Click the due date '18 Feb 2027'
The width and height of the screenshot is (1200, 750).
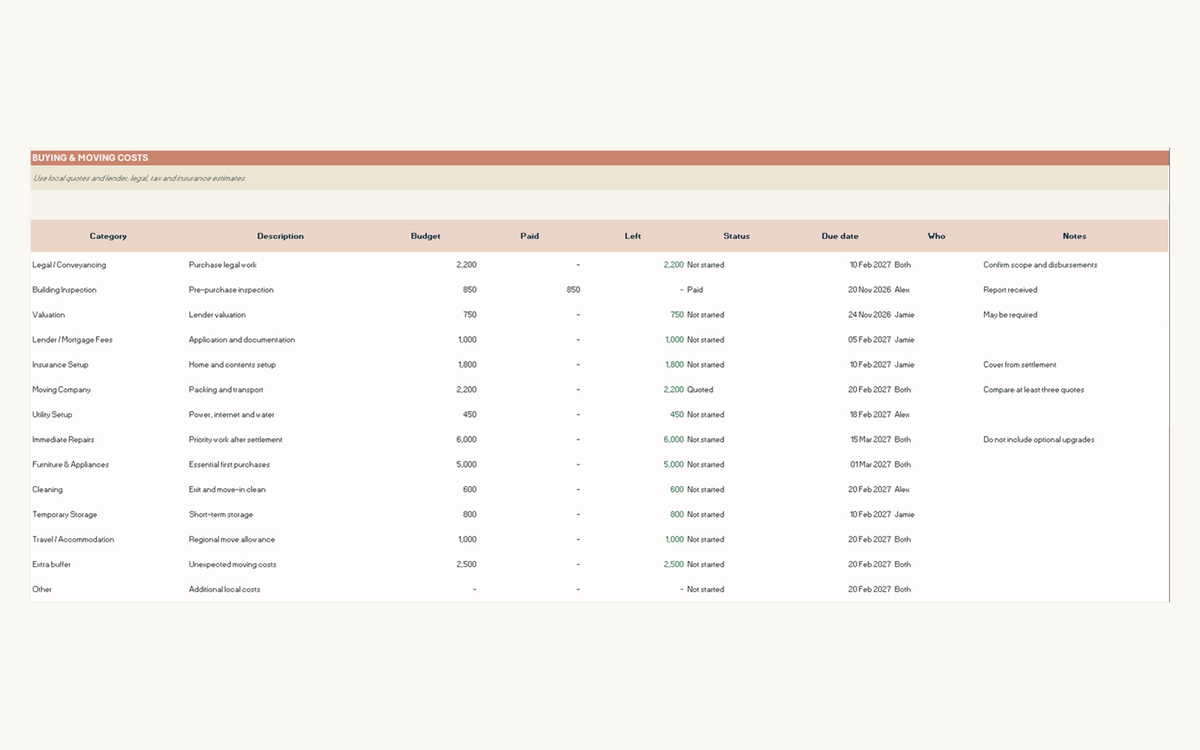click(x=870, y=415)
